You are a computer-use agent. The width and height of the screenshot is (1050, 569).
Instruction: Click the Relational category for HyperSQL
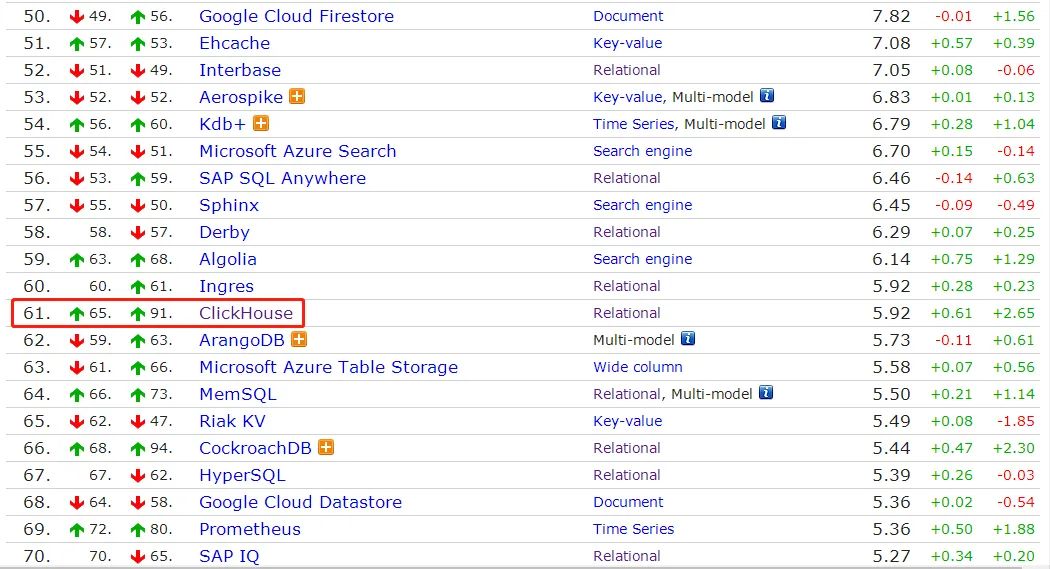tap(627, 475)
